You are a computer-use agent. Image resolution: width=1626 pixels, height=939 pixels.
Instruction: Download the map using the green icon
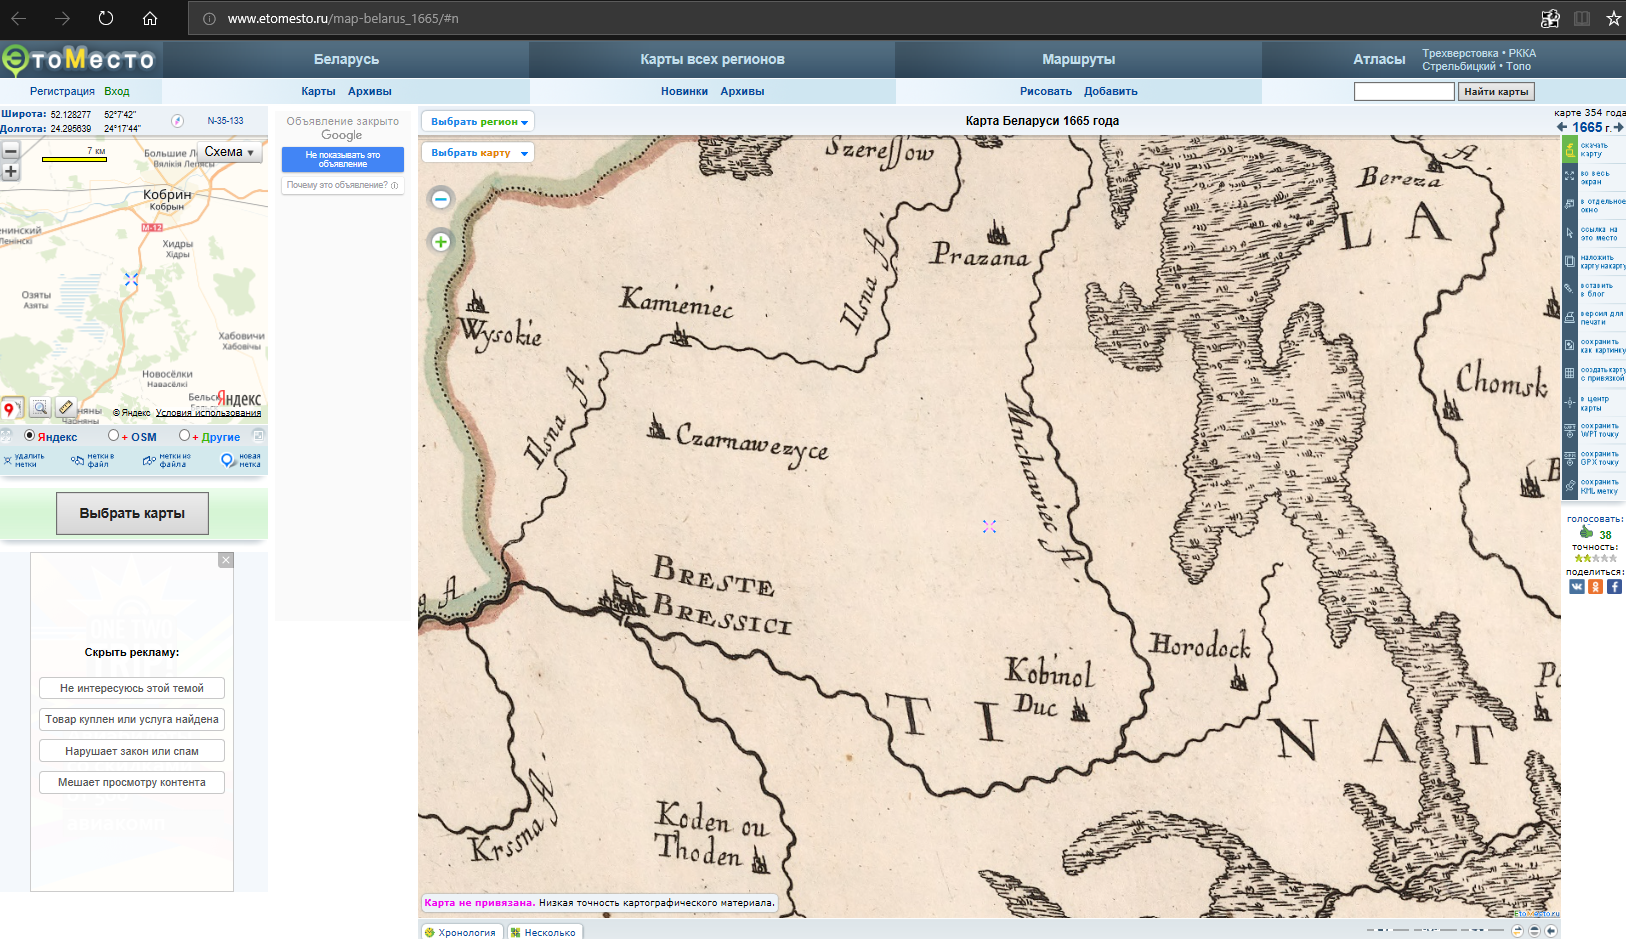[x=1570, y=150]
